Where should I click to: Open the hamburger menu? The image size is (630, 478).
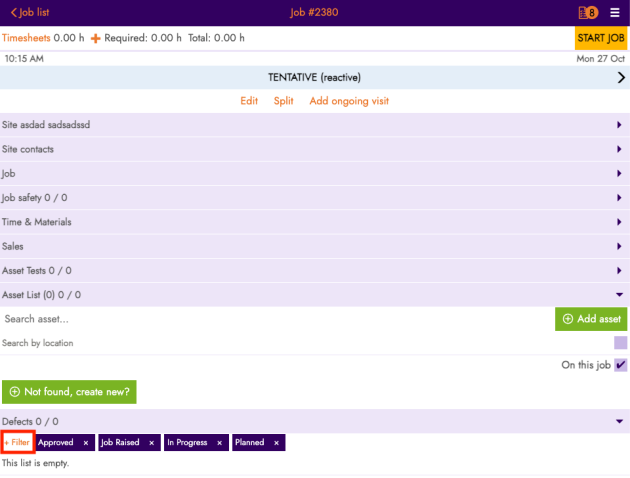click(x=615, y=13)
